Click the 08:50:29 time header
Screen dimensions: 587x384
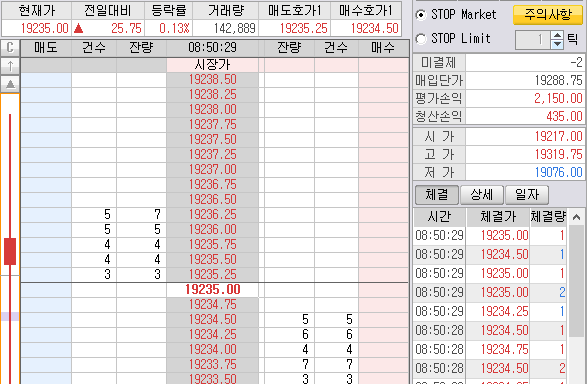[212, 48]
